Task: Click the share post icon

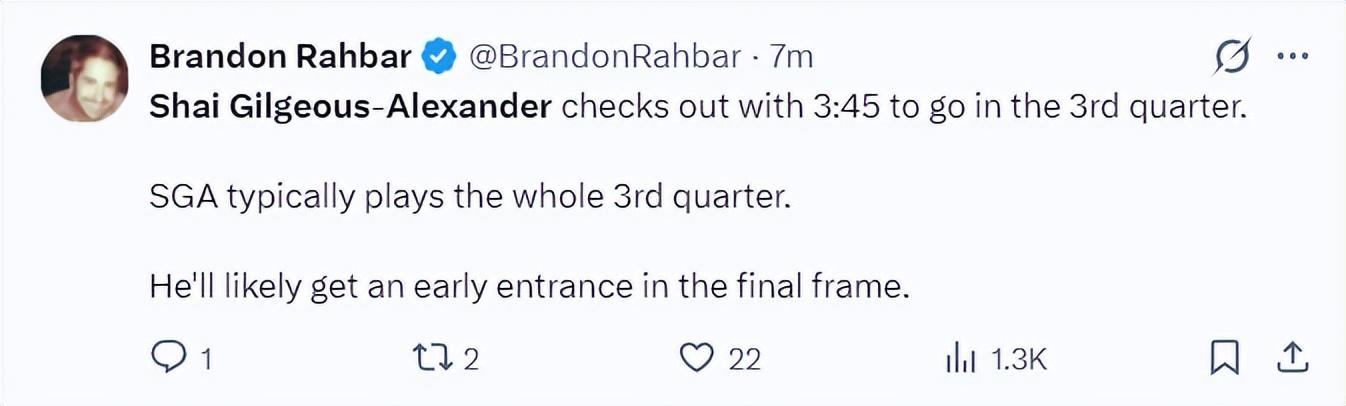Action: (1290, 357)
